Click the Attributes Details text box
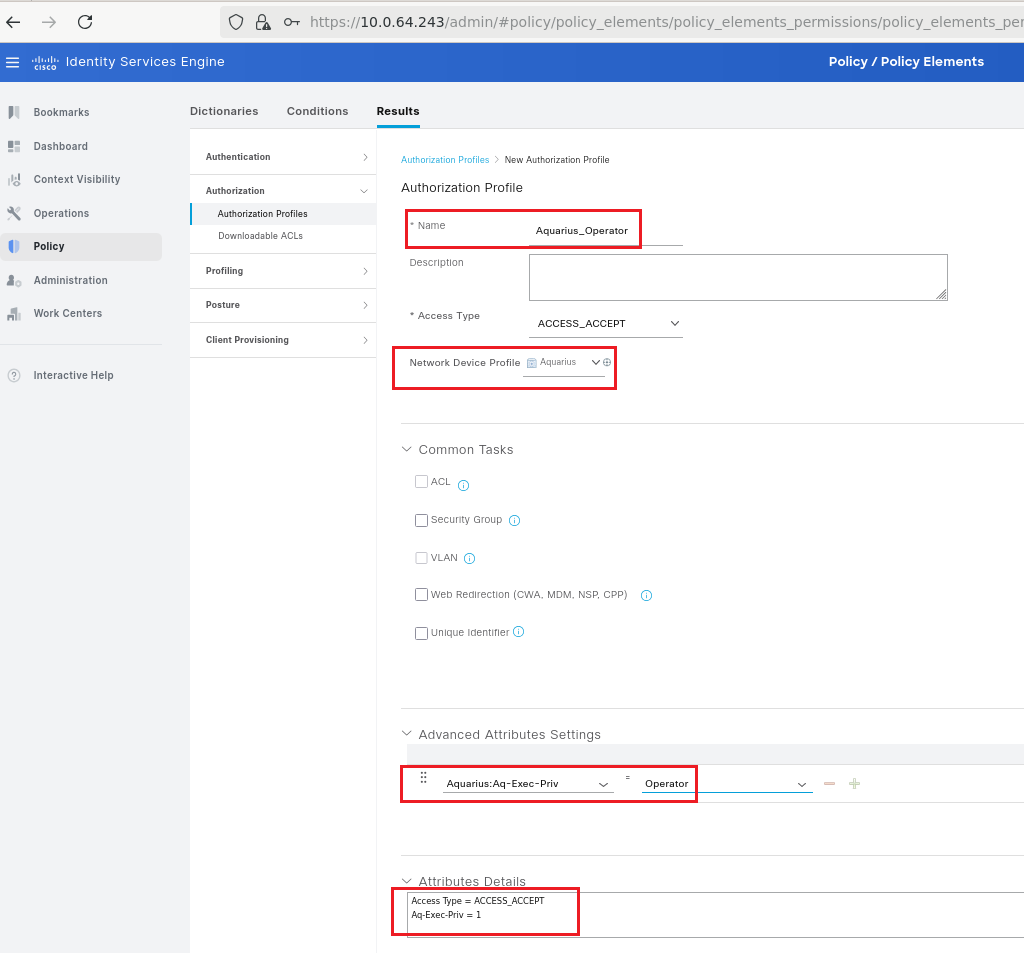The height and width of the screenshot is (953, 1024). [x=715, y=914]
